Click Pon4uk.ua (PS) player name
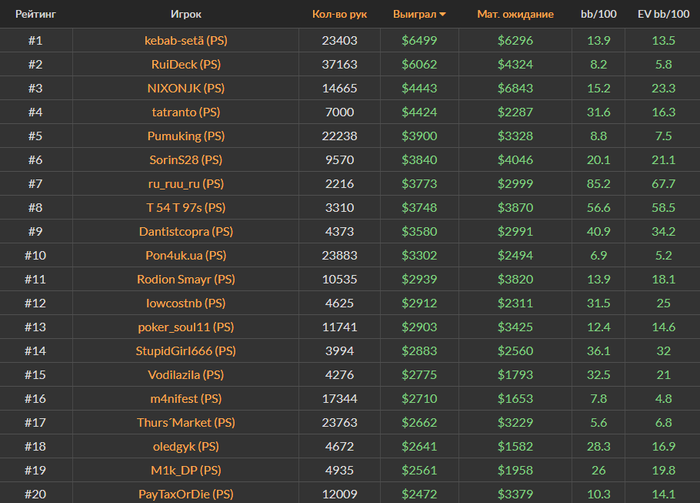 tap(186, 255)
